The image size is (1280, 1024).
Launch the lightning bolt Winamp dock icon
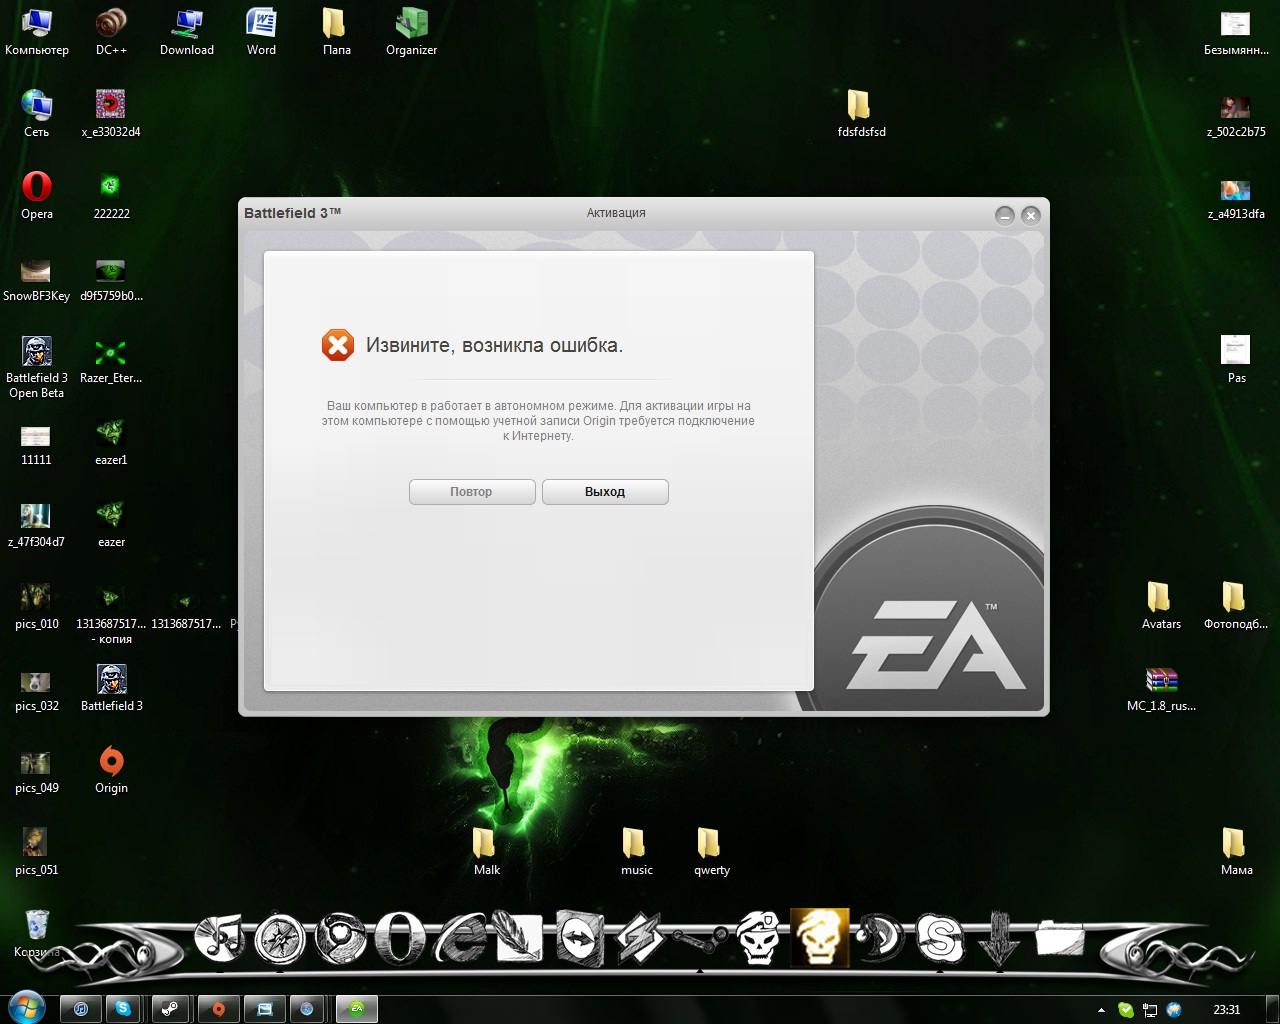(x=640, y=940)
